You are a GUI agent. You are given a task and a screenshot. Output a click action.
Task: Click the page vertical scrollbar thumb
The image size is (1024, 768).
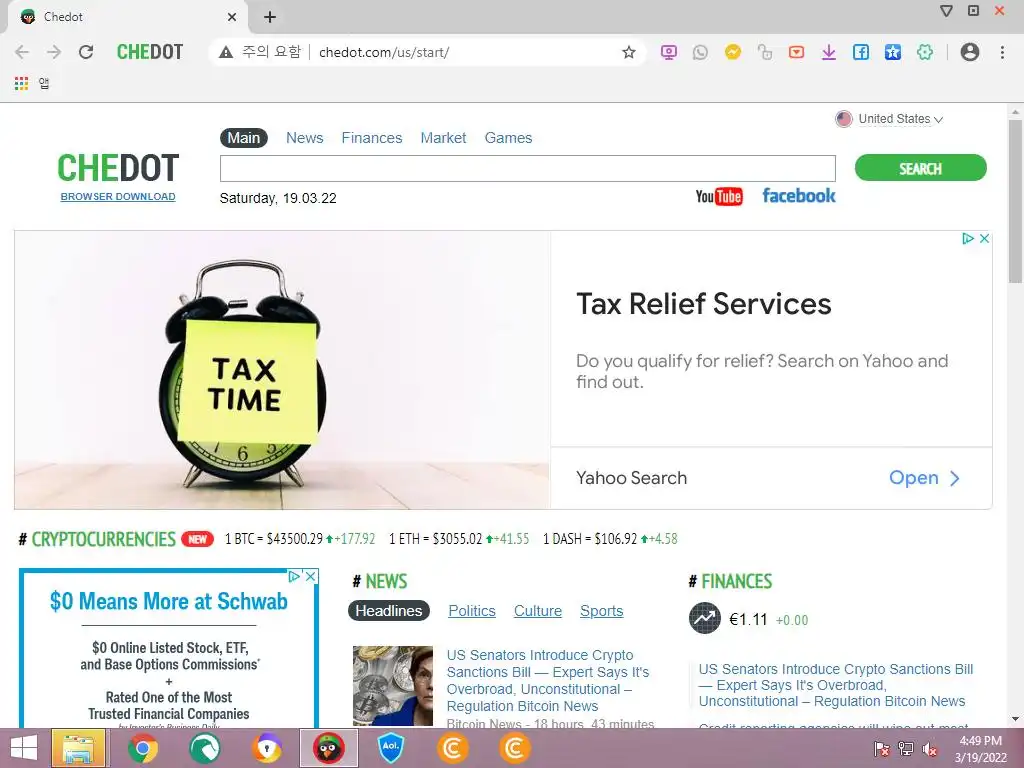click(1015, 201)
